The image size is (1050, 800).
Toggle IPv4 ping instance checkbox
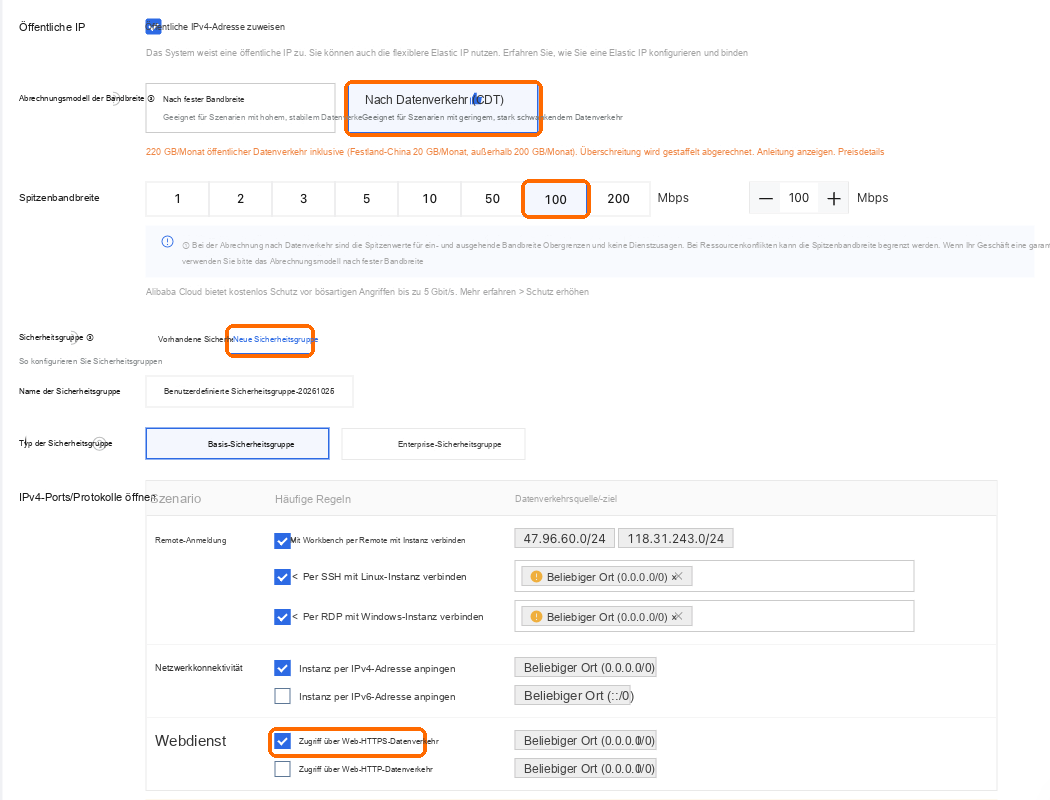[283, 668]
